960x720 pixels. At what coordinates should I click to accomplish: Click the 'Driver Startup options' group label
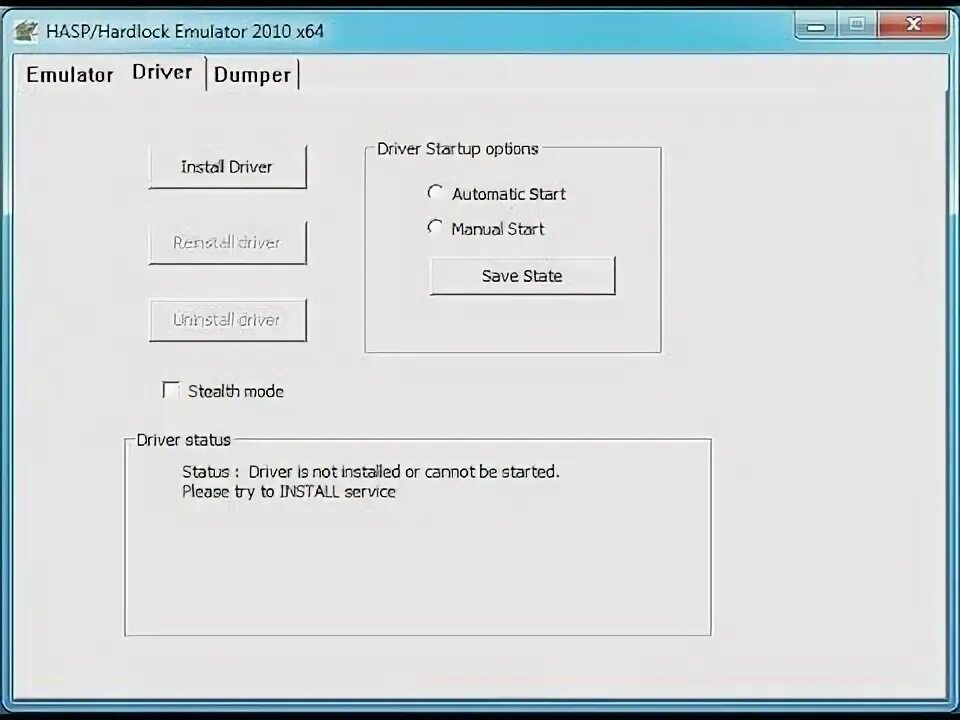pyautogui.click(x=457, y=149)
